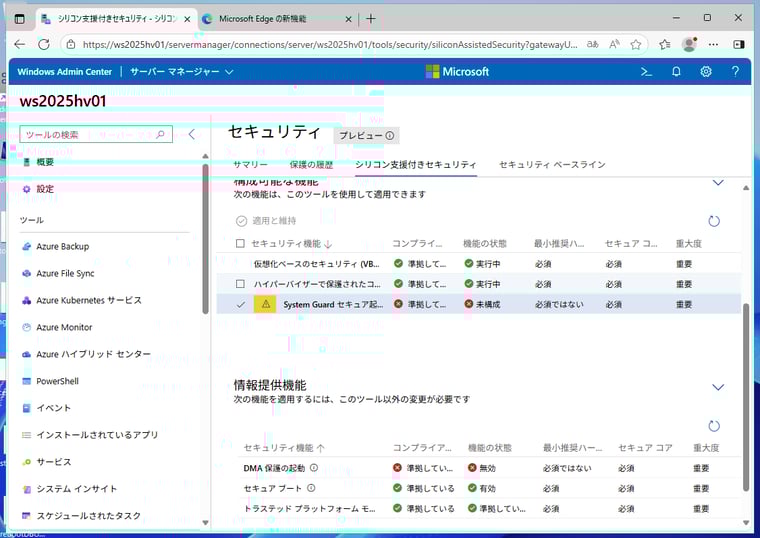The height and width of the screenshot is (538, 760).
Task: Select シリコン支援付きセキュリティ tab
Action: point(416,165)
